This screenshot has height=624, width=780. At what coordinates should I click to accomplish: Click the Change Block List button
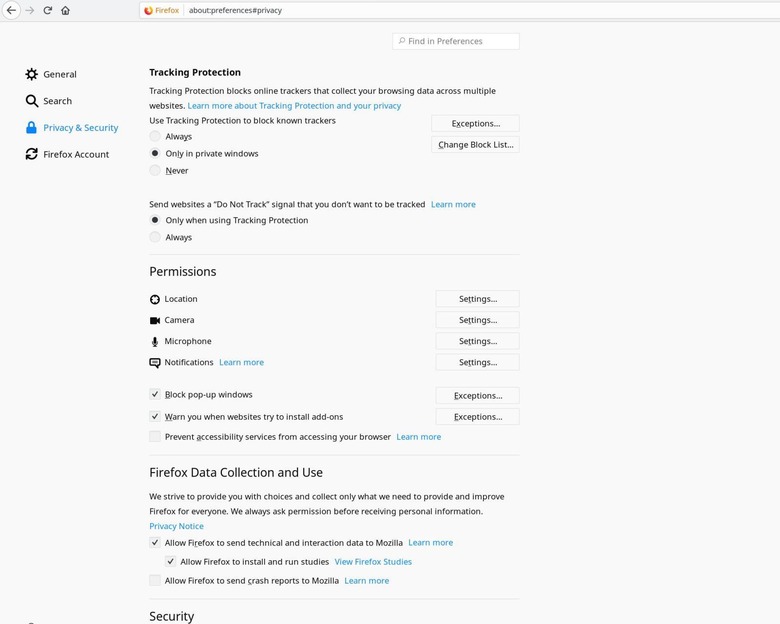[x=475, y=145]
